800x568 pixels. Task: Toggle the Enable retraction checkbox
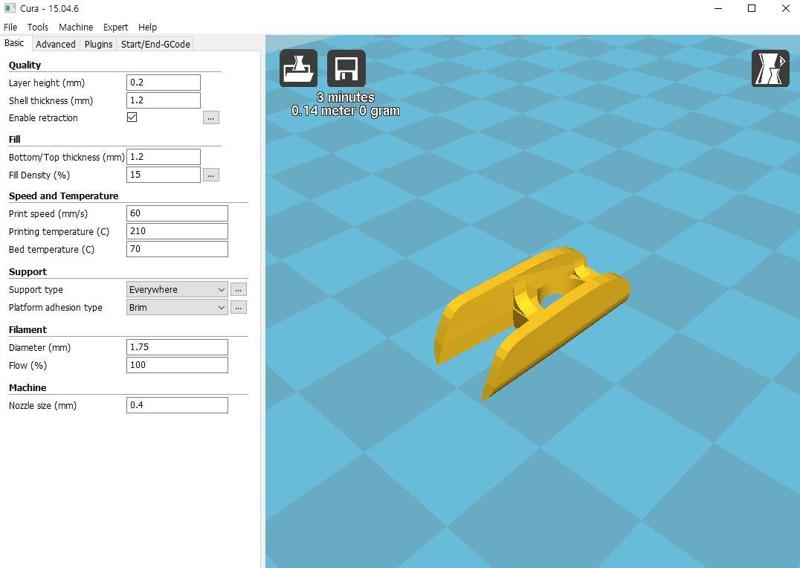[x=132, y=117]
